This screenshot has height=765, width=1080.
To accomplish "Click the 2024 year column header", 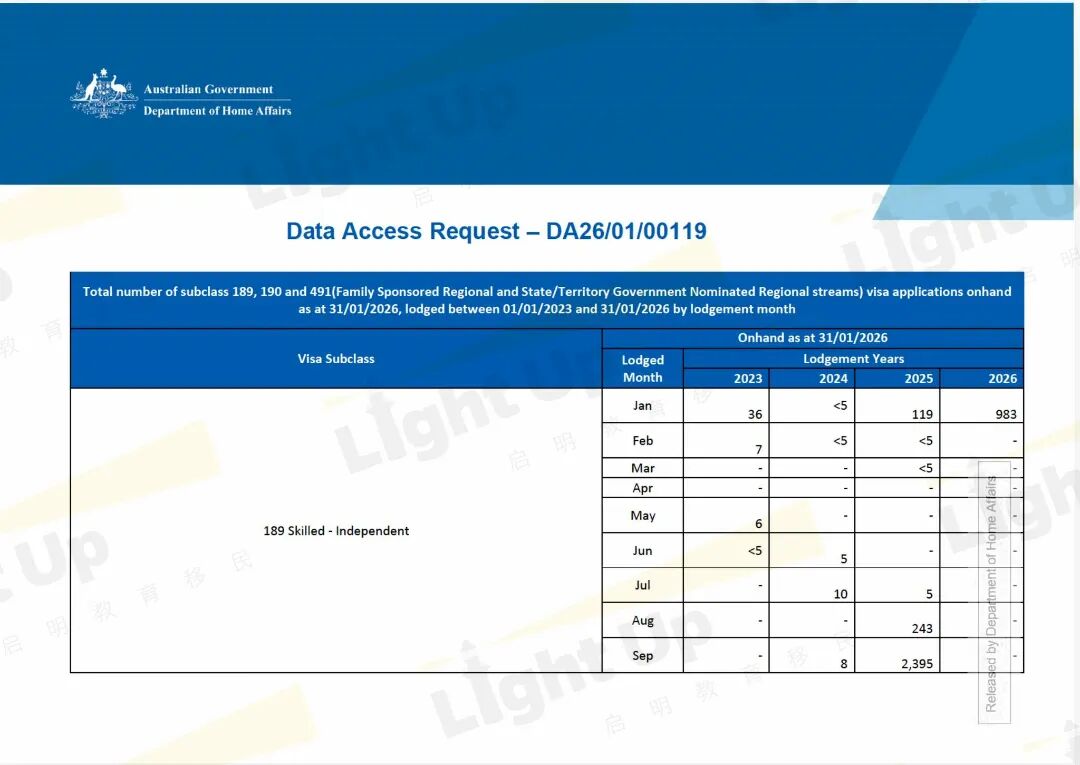I will pos(833,378).
